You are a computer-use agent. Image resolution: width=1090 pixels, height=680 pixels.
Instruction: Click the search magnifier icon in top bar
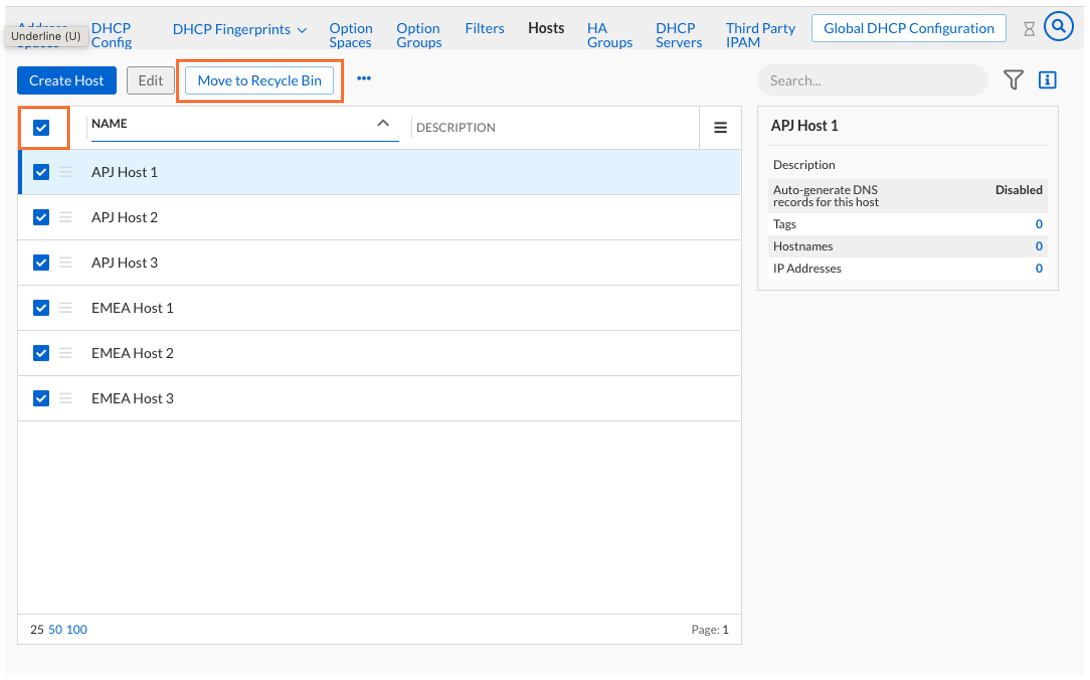pos(1058,27)
